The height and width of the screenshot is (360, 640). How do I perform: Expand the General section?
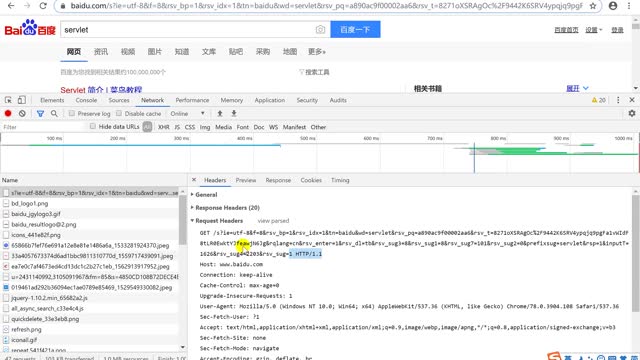(x=206, y=195)
